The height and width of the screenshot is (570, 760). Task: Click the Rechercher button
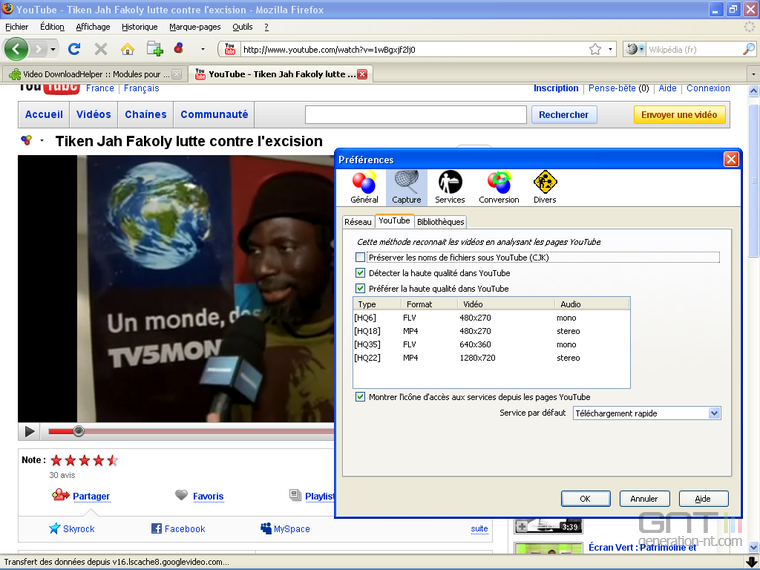(x=564, y=115)
